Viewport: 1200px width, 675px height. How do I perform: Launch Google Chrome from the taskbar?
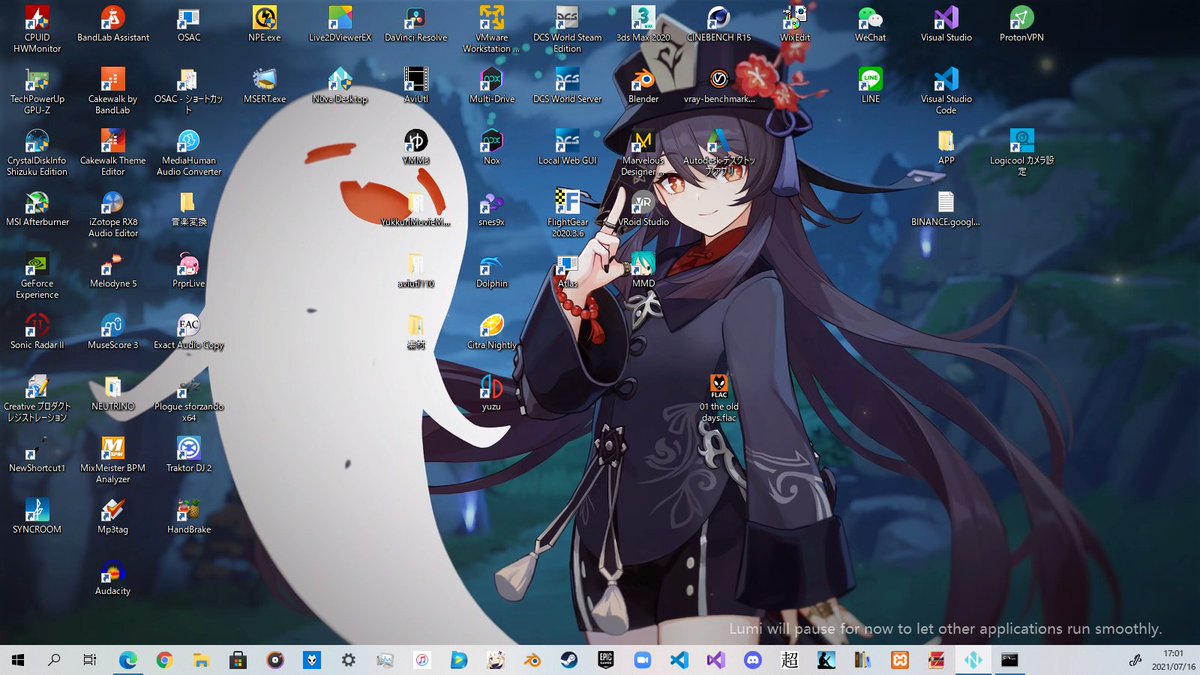point(165,660)
